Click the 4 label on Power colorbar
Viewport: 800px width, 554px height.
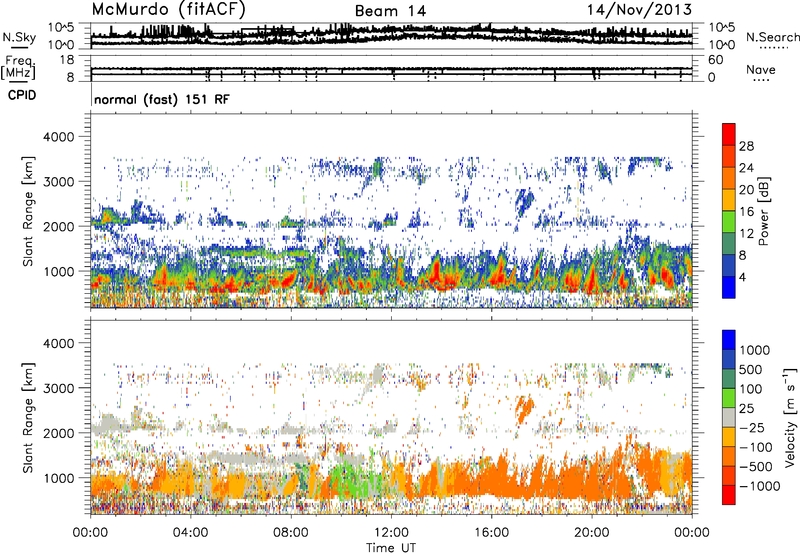pyautogui.click(x=742, y=277)
